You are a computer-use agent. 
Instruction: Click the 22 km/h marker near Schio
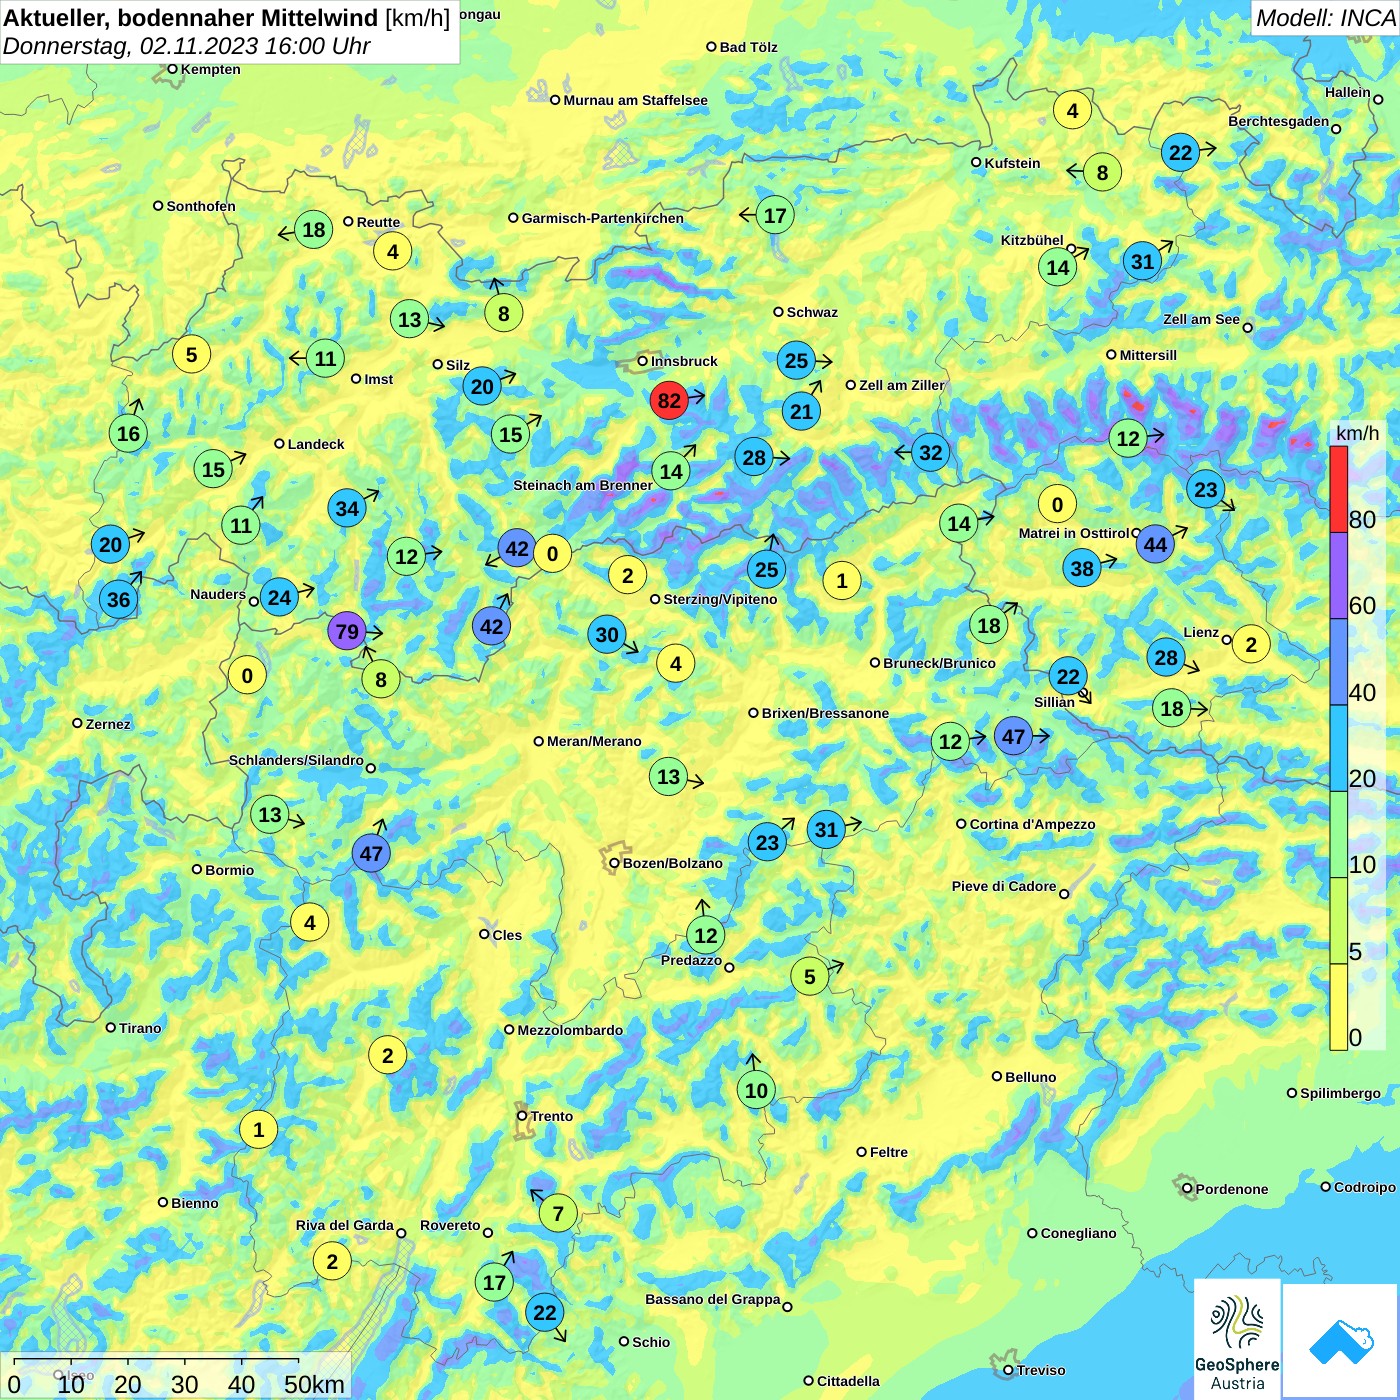(x=544, y=1313)
